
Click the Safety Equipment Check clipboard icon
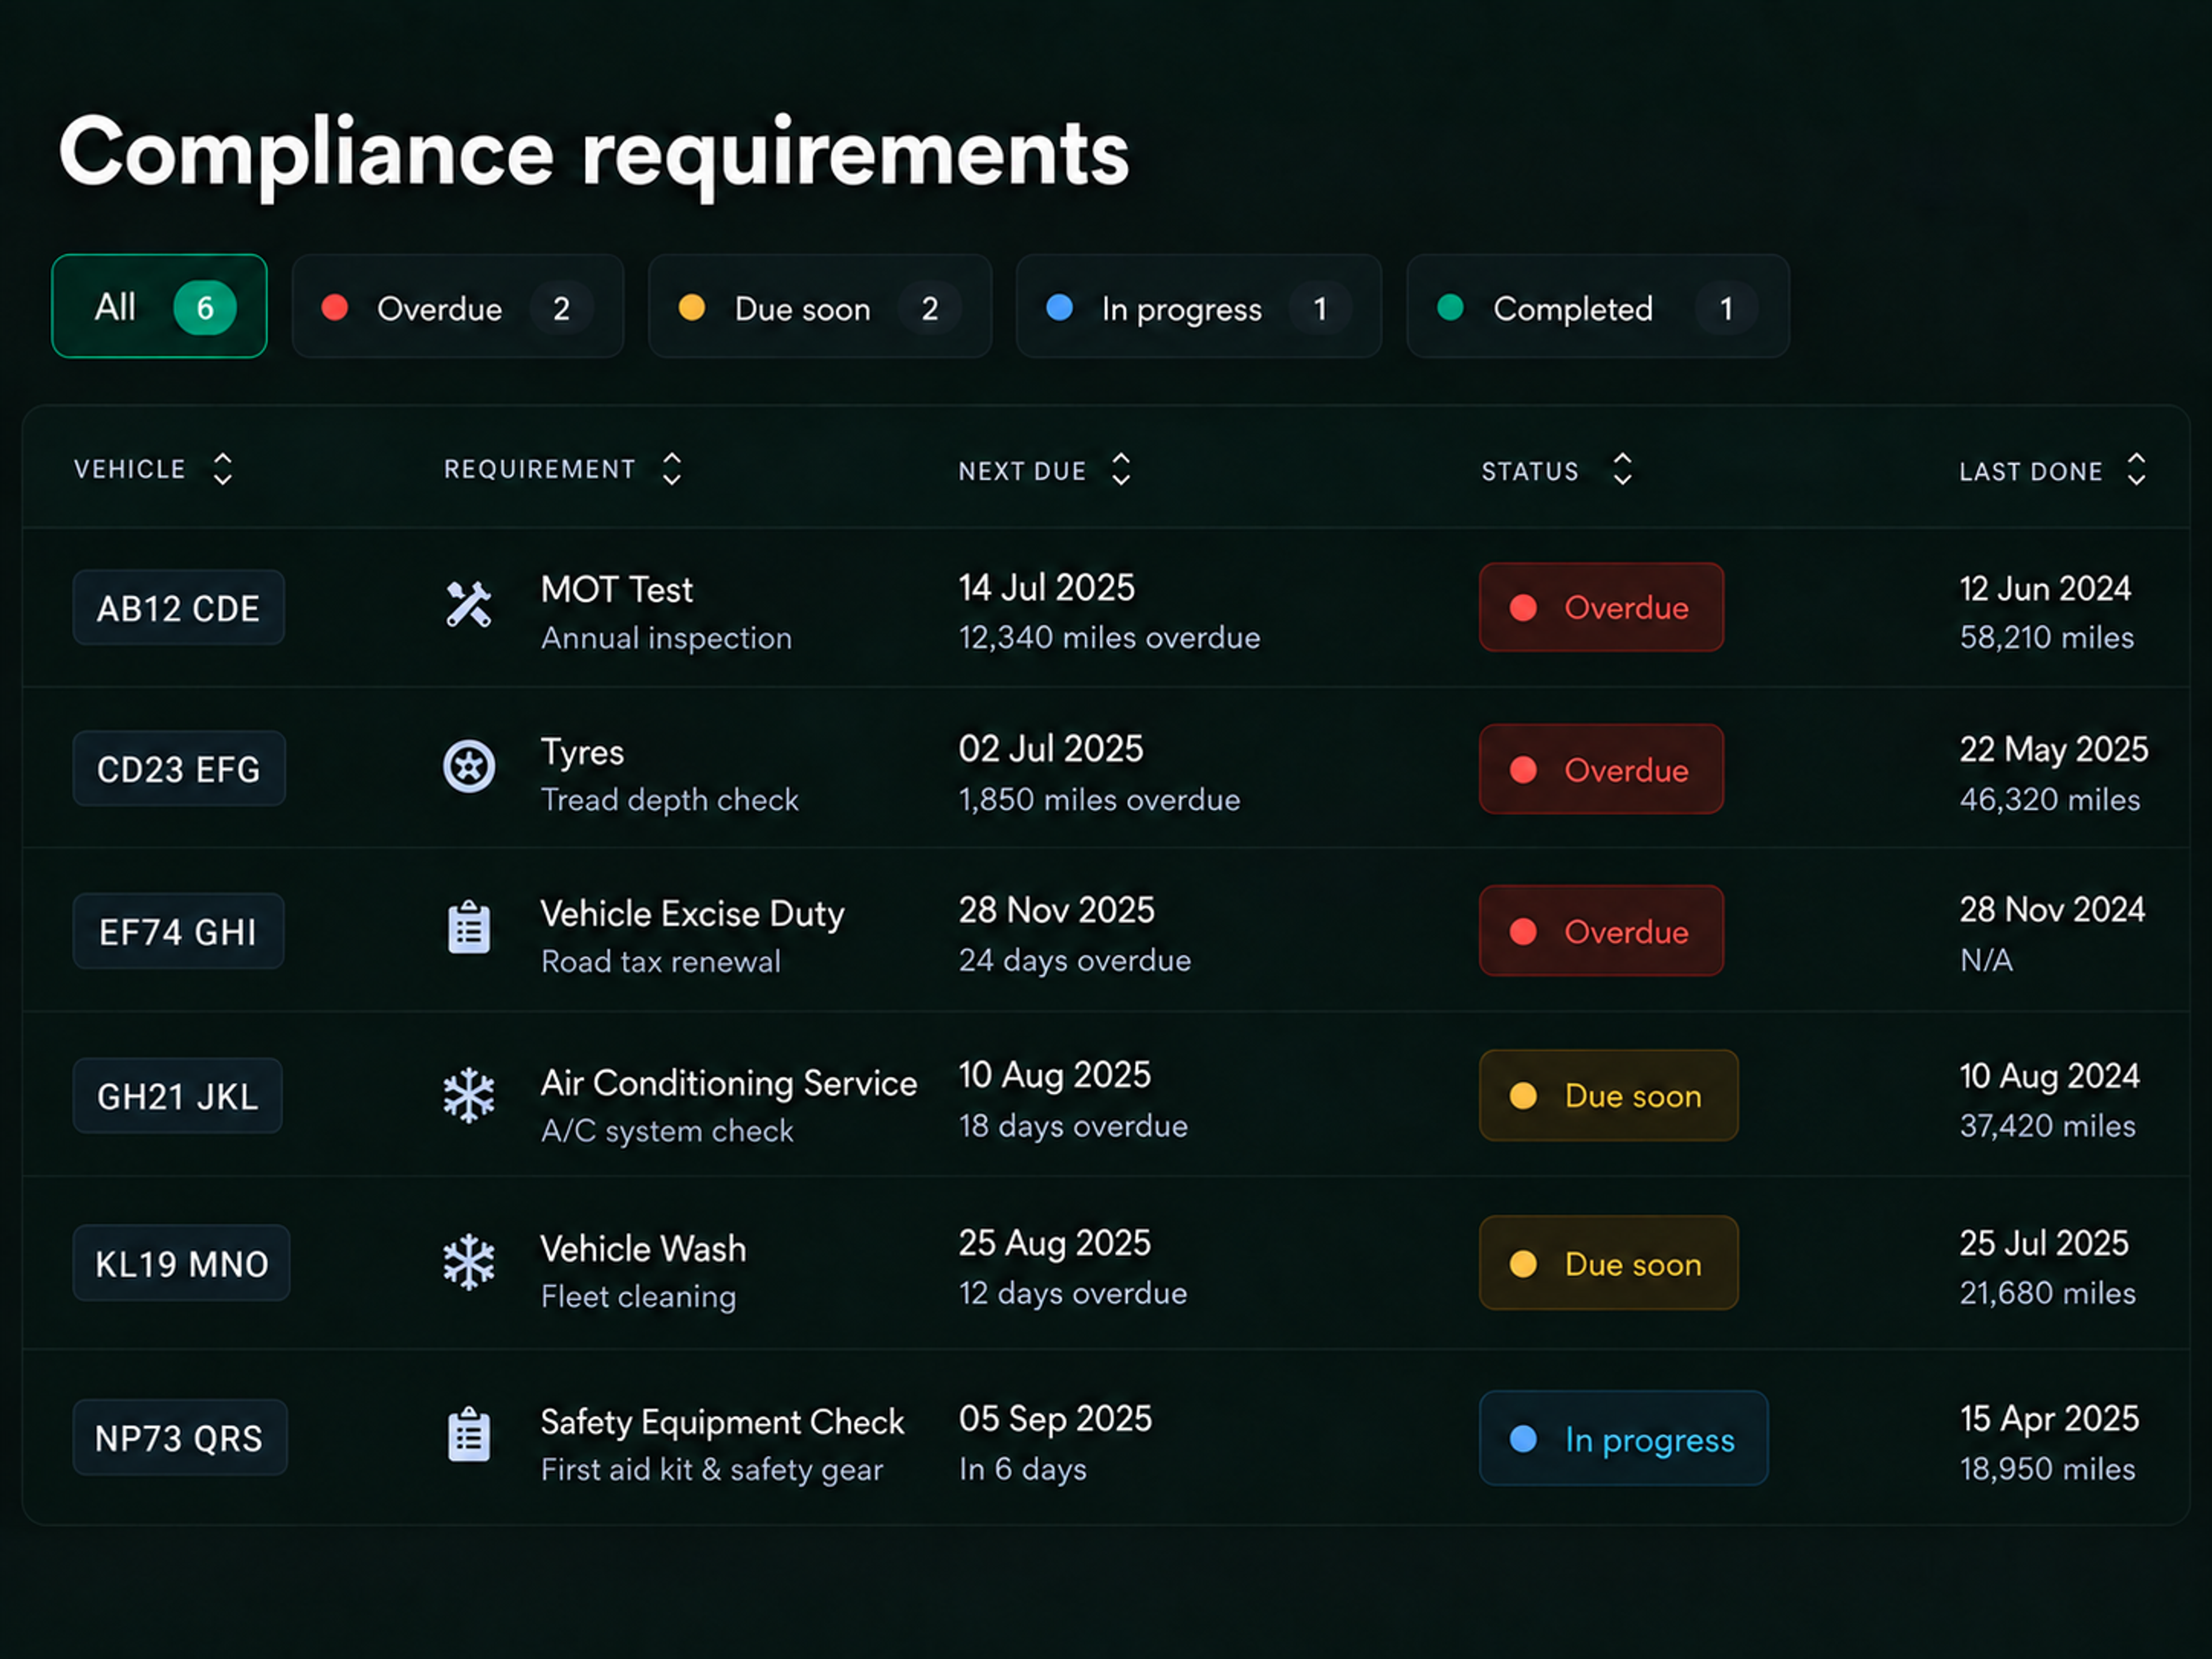point(469,1435)
